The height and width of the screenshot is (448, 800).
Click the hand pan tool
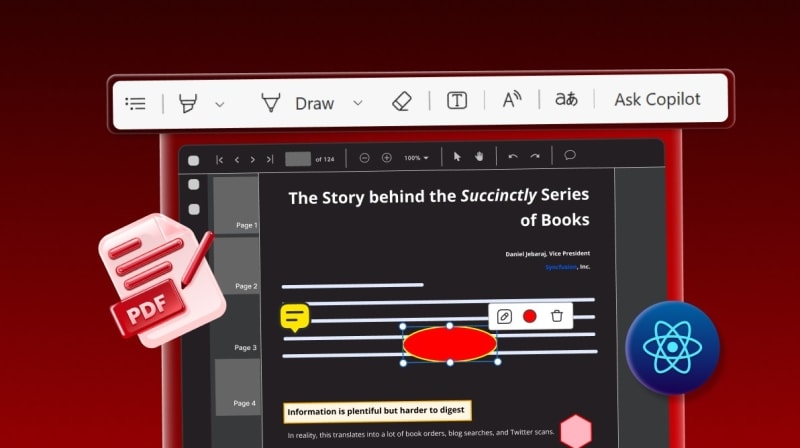click(x=479, y=157)
